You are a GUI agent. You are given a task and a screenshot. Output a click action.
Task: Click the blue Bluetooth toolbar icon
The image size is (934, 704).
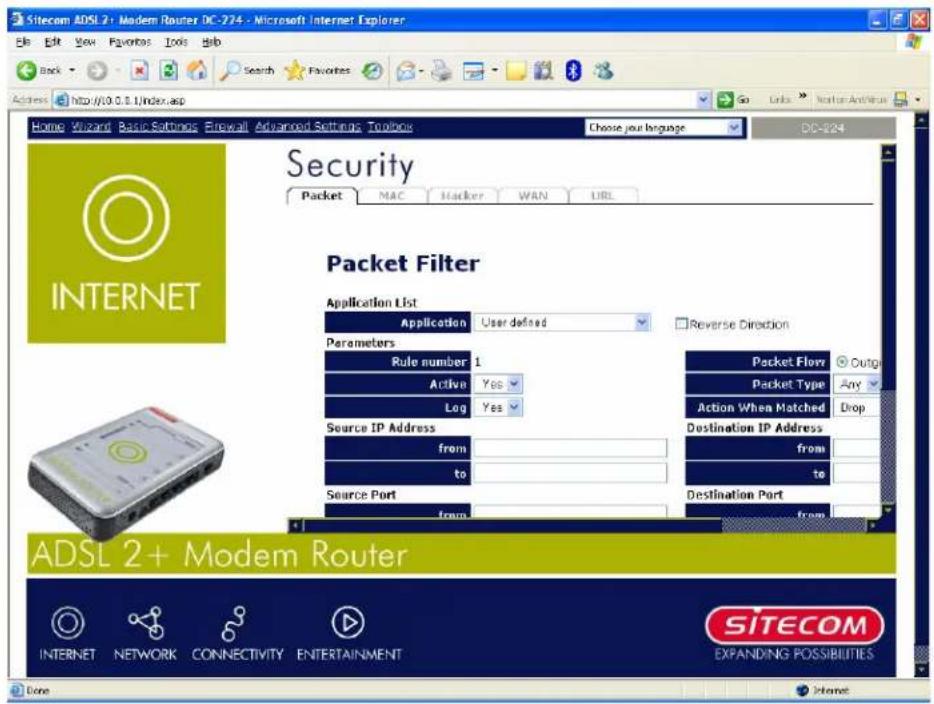pos(573,71)
